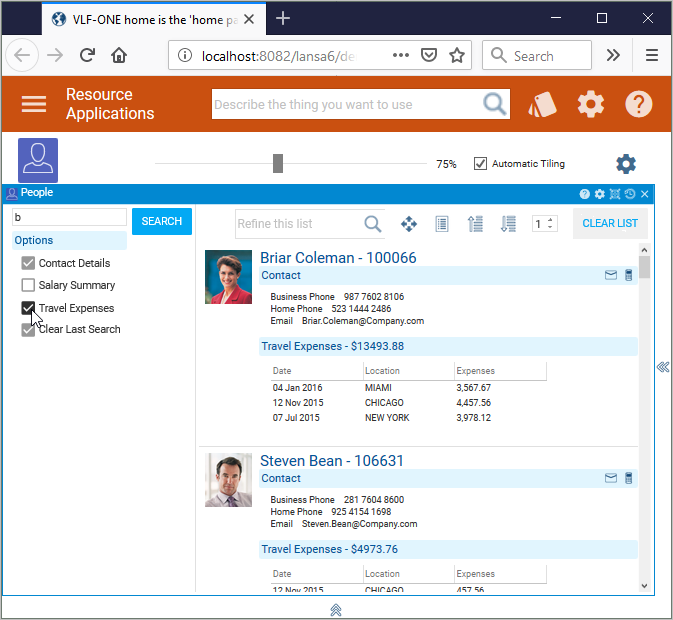Open the themes swatch icon in header
Viewport: 673px width, 620px height.
pyautogui.click(x=541, y=104)
